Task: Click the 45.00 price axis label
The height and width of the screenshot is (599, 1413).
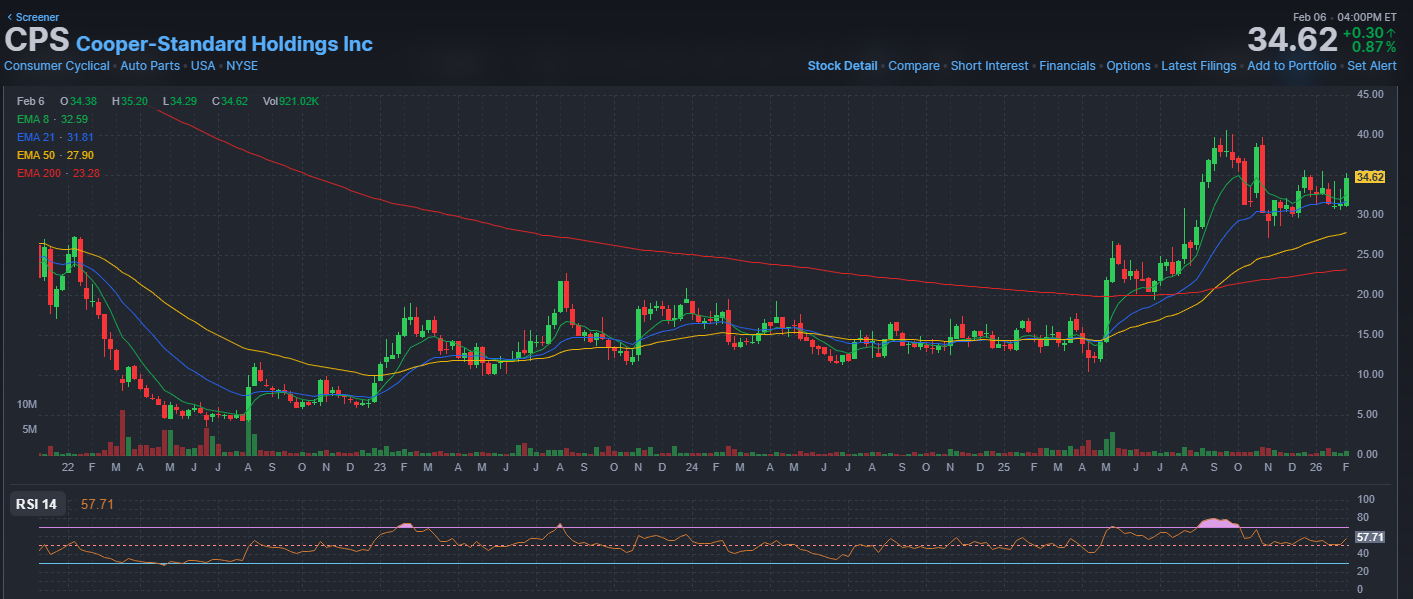Action: [1370, 94]
